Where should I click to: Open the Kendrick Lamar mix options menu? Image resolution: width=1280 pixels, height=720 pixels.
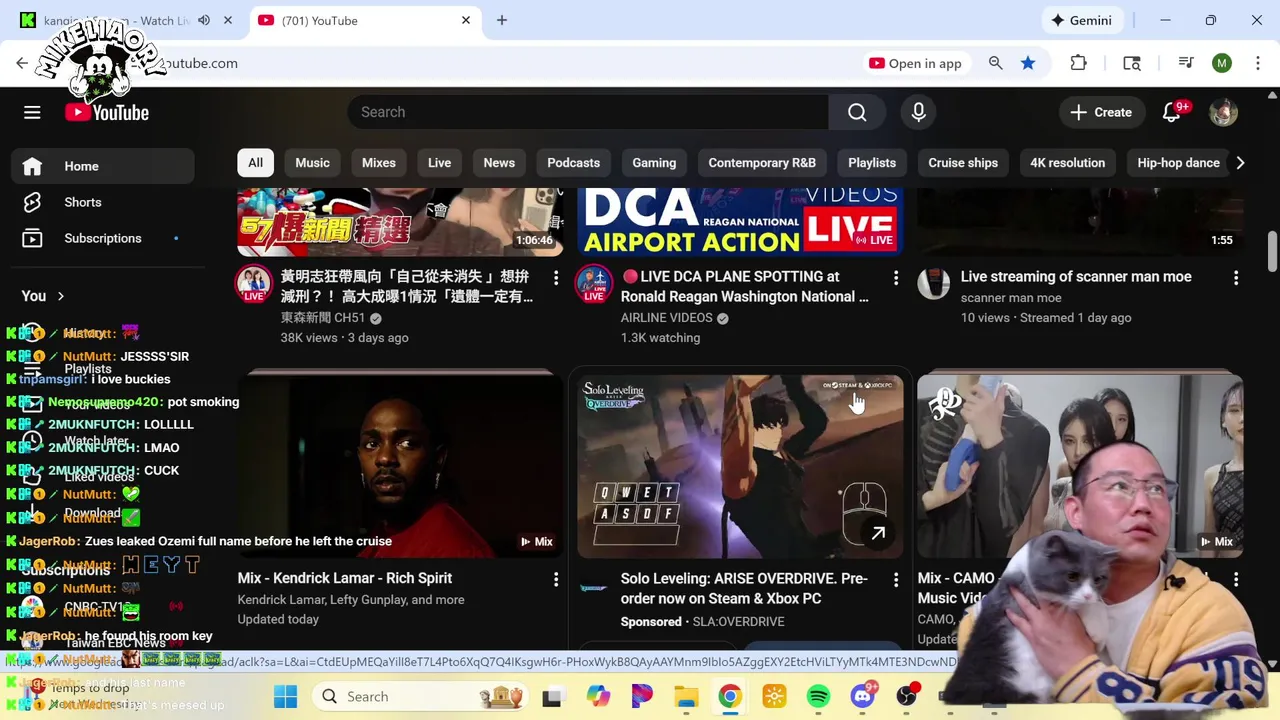pos(556,579)
